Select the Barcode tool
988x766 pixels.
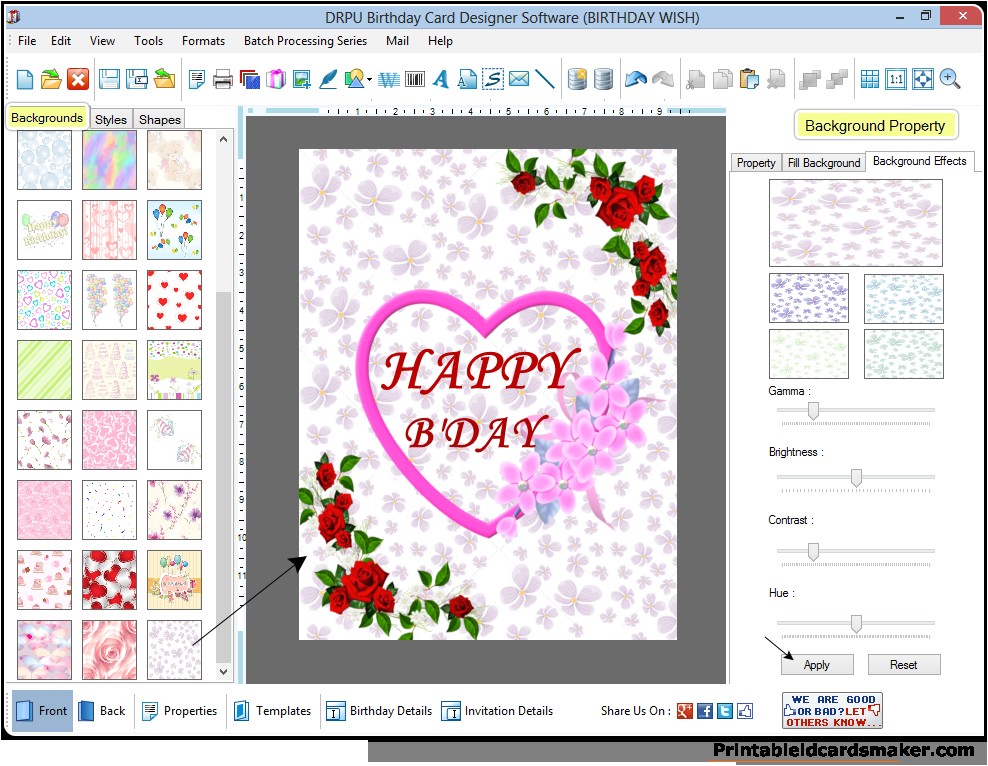[x=414, y=78]
